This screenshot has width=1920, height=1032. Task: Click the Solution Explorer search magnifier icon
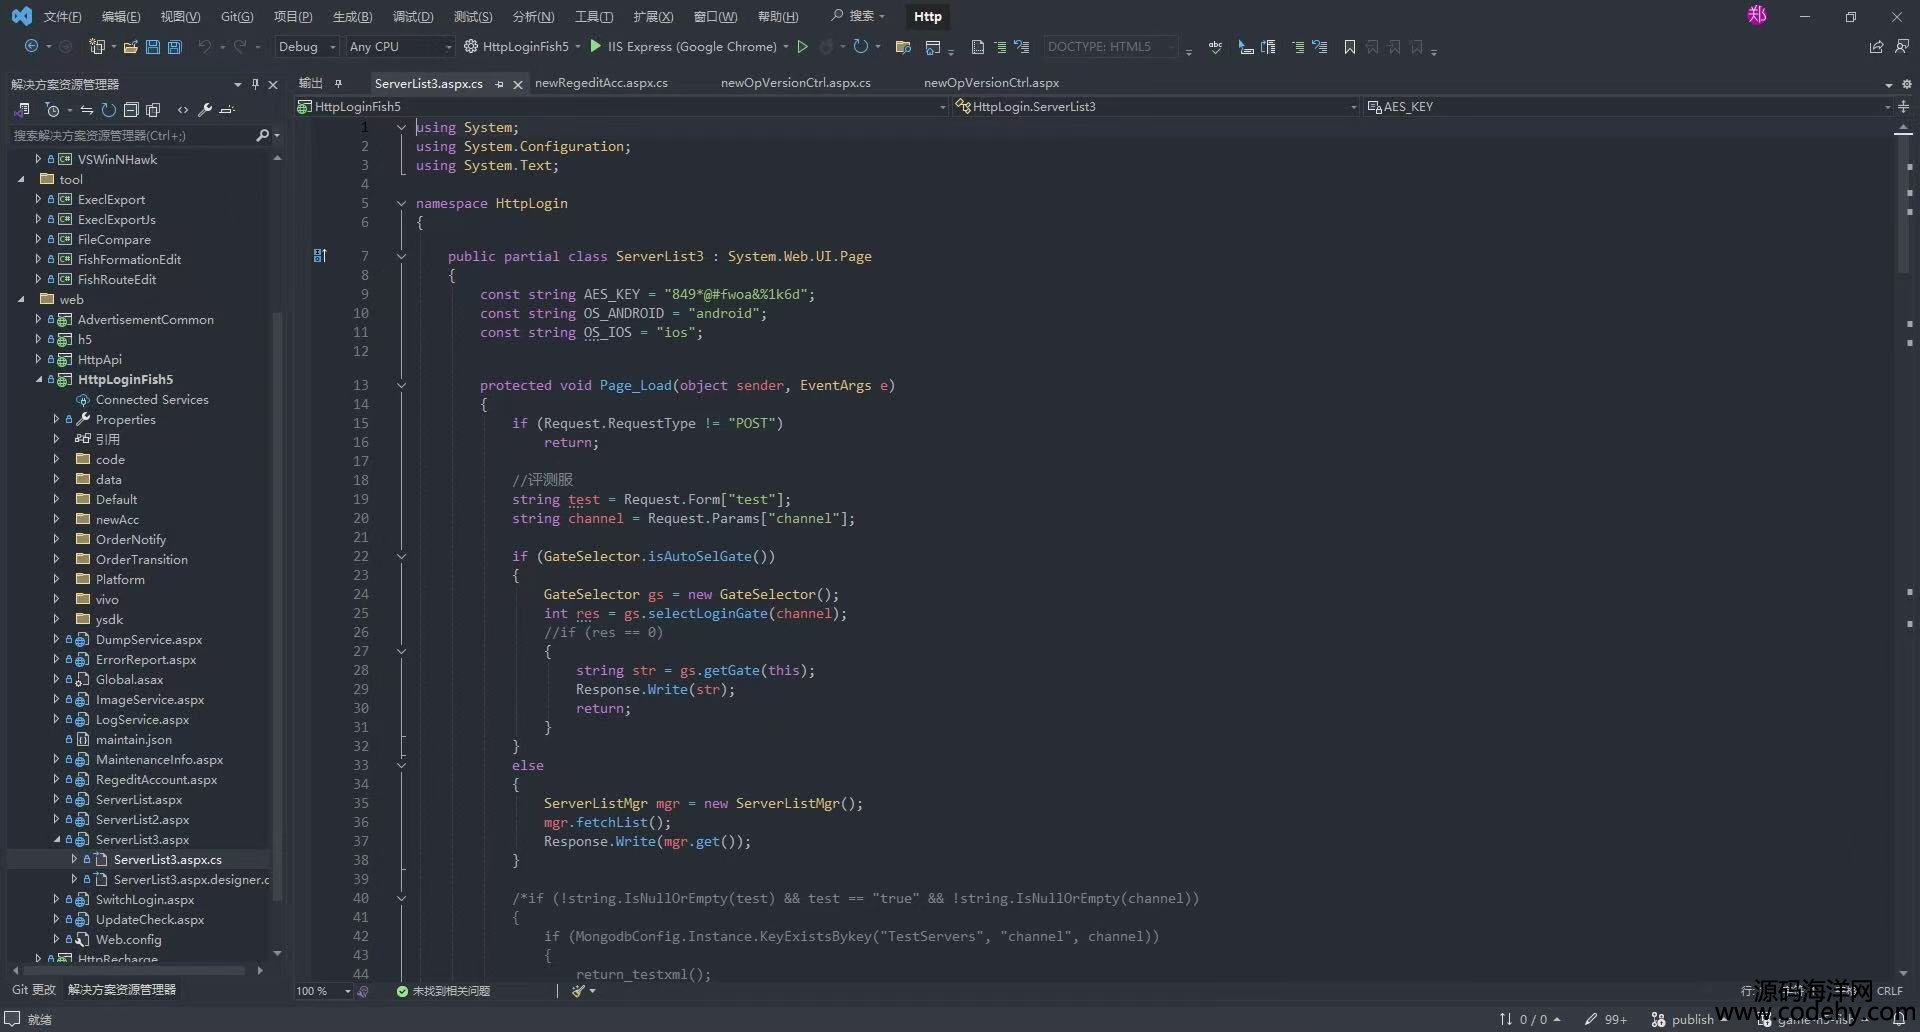262,135
